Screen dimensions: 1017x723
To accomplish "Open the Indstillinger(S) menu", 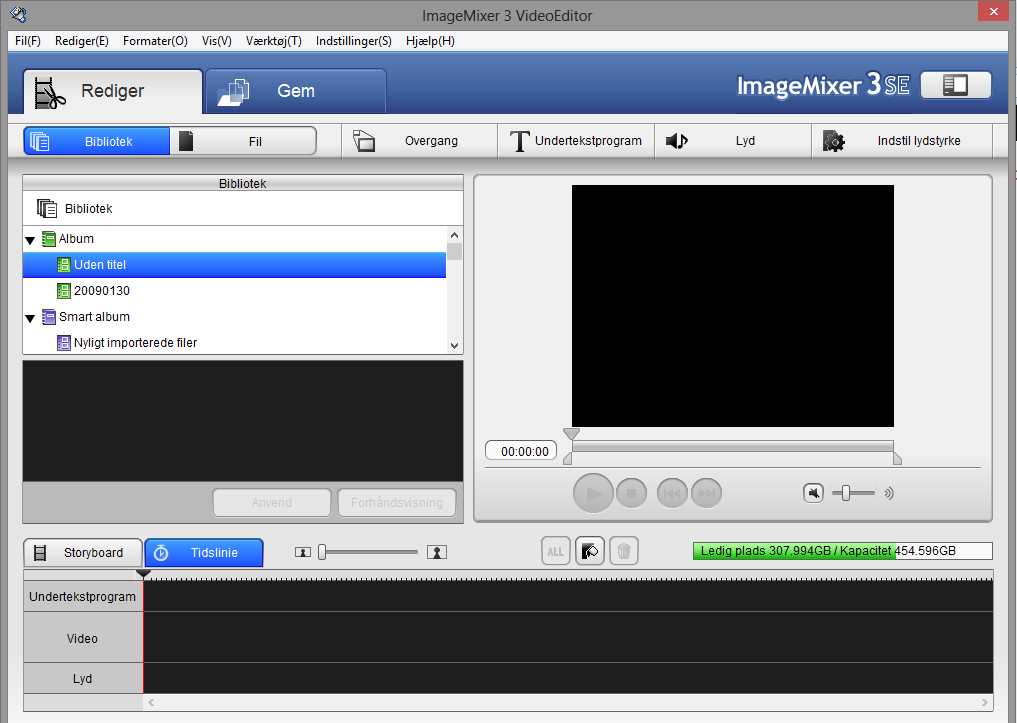I will (x=353, y=41).
